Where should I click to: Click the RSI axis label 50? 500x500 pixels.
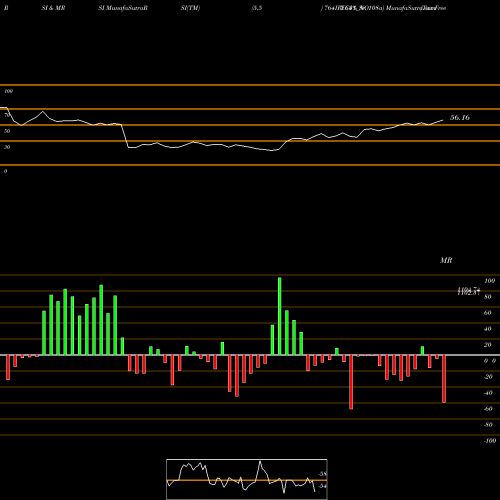pos(7,131)
